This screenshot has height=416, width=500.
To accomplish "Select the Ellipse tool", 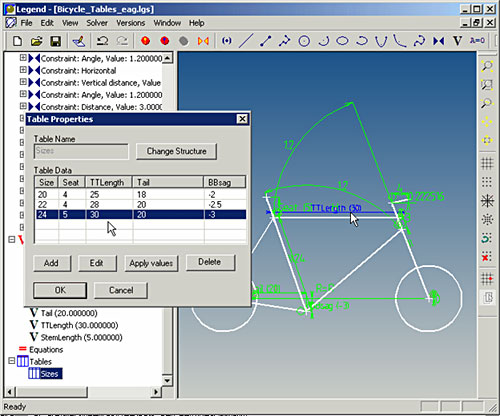I will (342, 41).
